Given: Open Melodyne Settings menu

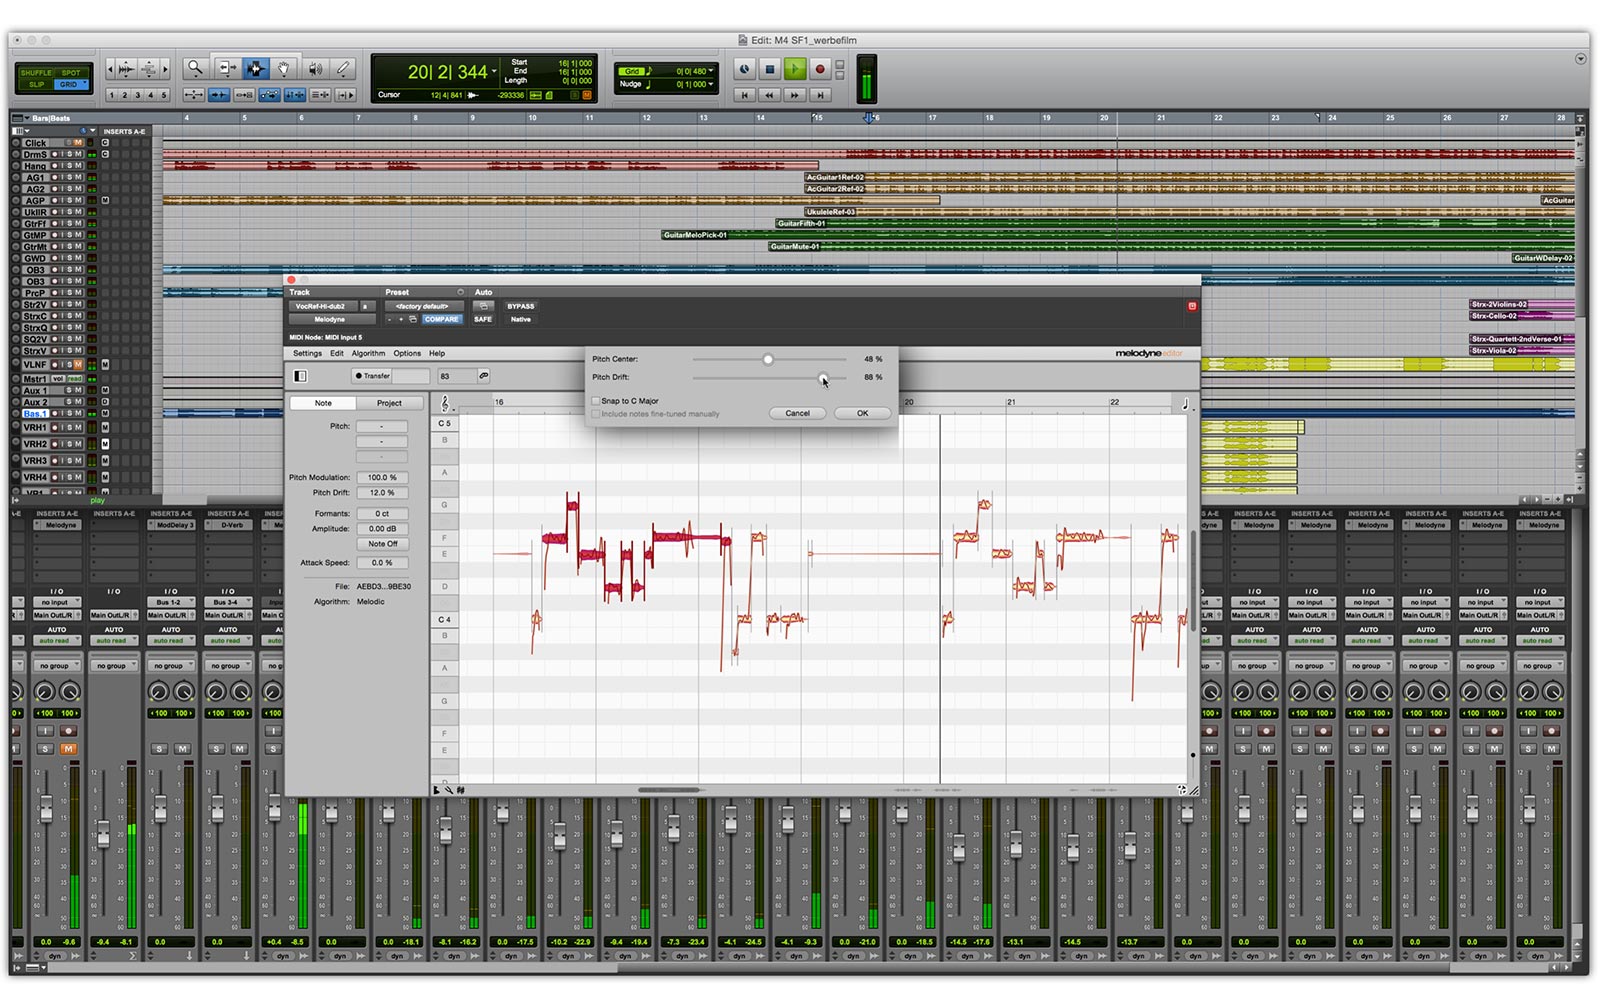Looking at the screenshot, I should (x=307, y=353).
